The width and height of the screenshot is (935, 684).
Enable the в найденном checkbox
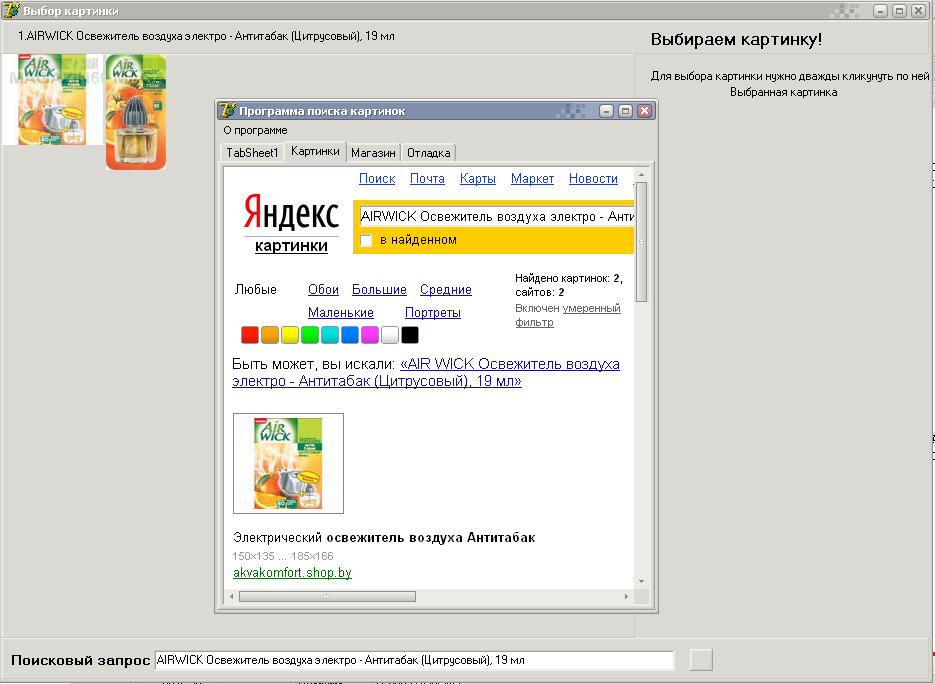[x=366, y=240]
